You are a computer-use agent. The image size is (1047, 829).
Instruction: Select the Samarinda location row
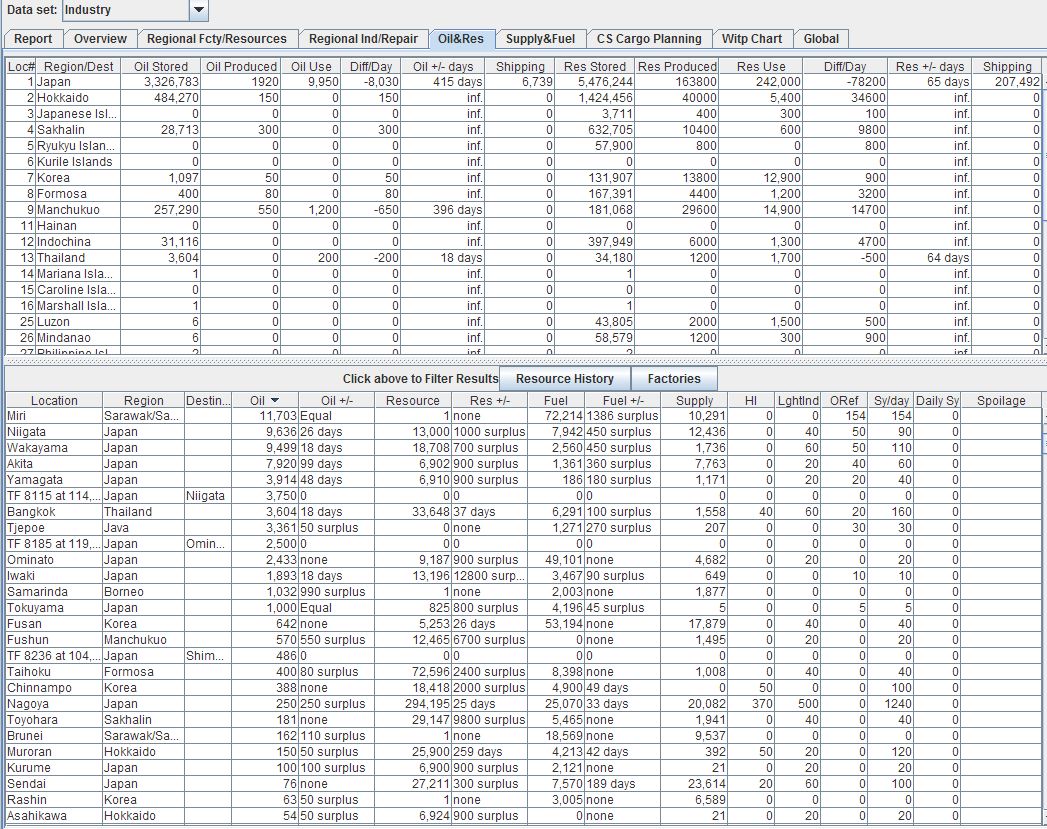point(524,592)
